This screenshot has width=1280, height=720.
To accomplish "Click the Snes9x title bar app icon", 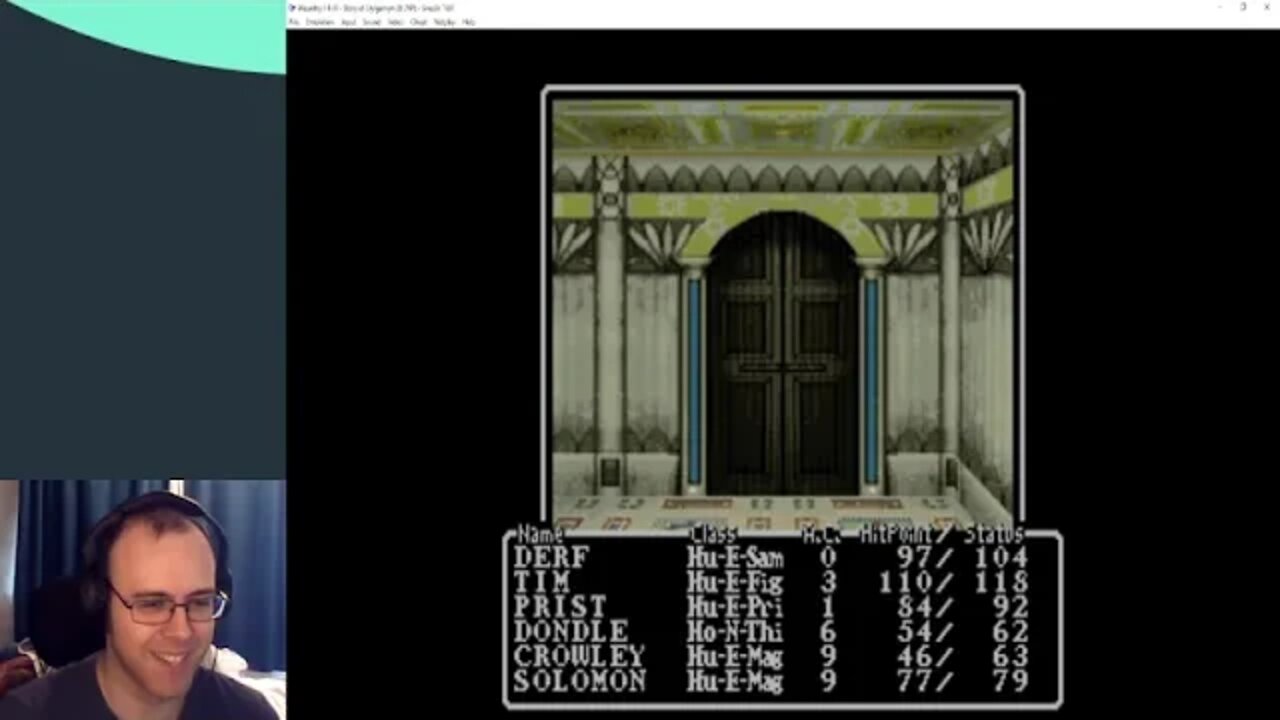I will (292, 8).
